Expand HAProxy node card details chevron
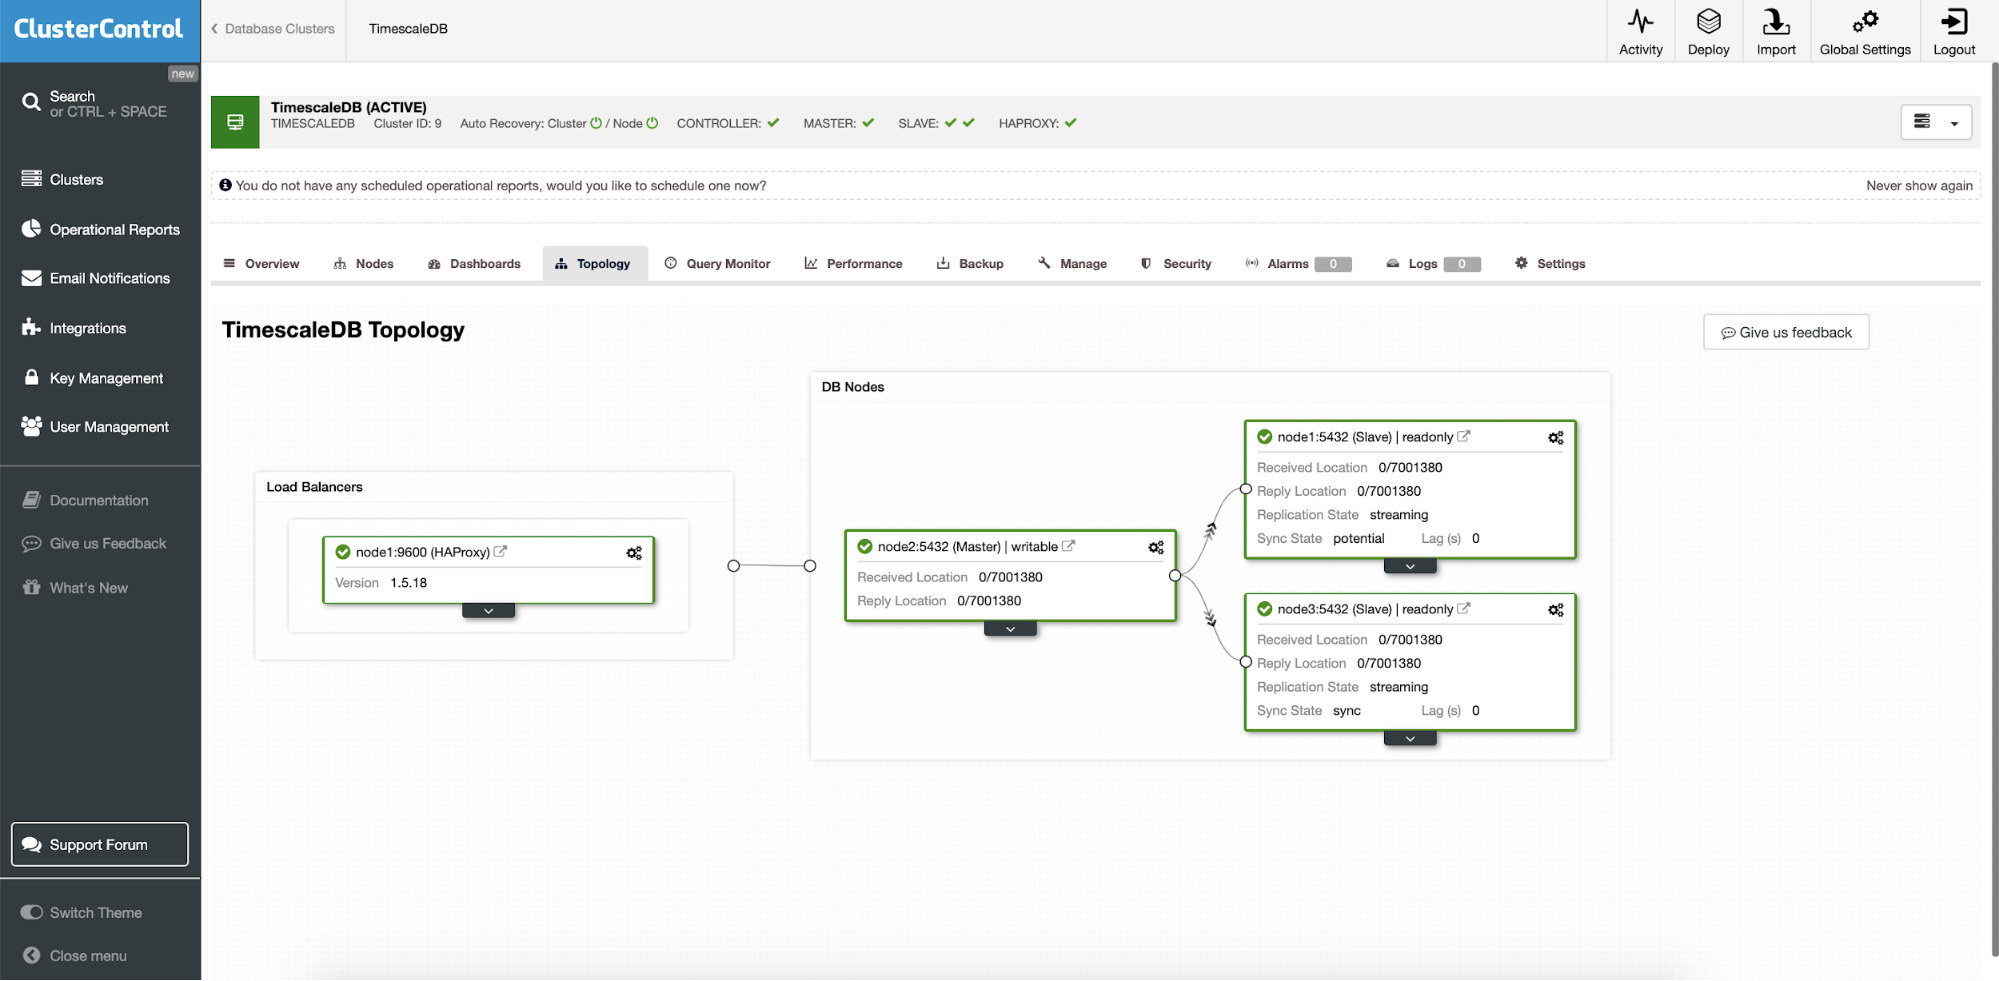This screenshot has width=1999, height=981. tap(488, 611)
